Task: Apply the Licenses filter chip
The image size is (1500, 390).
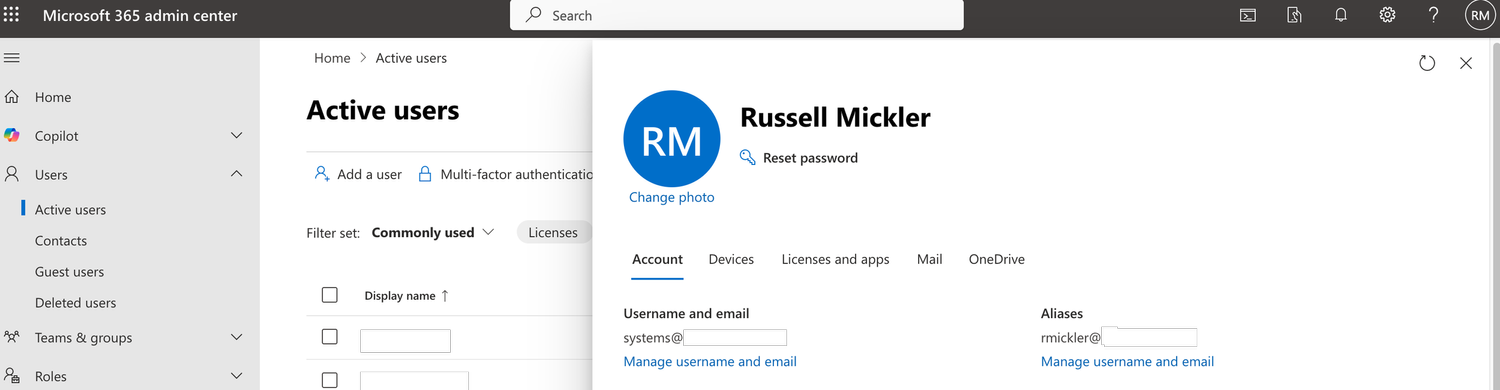Action: click(x=553, y=232)
